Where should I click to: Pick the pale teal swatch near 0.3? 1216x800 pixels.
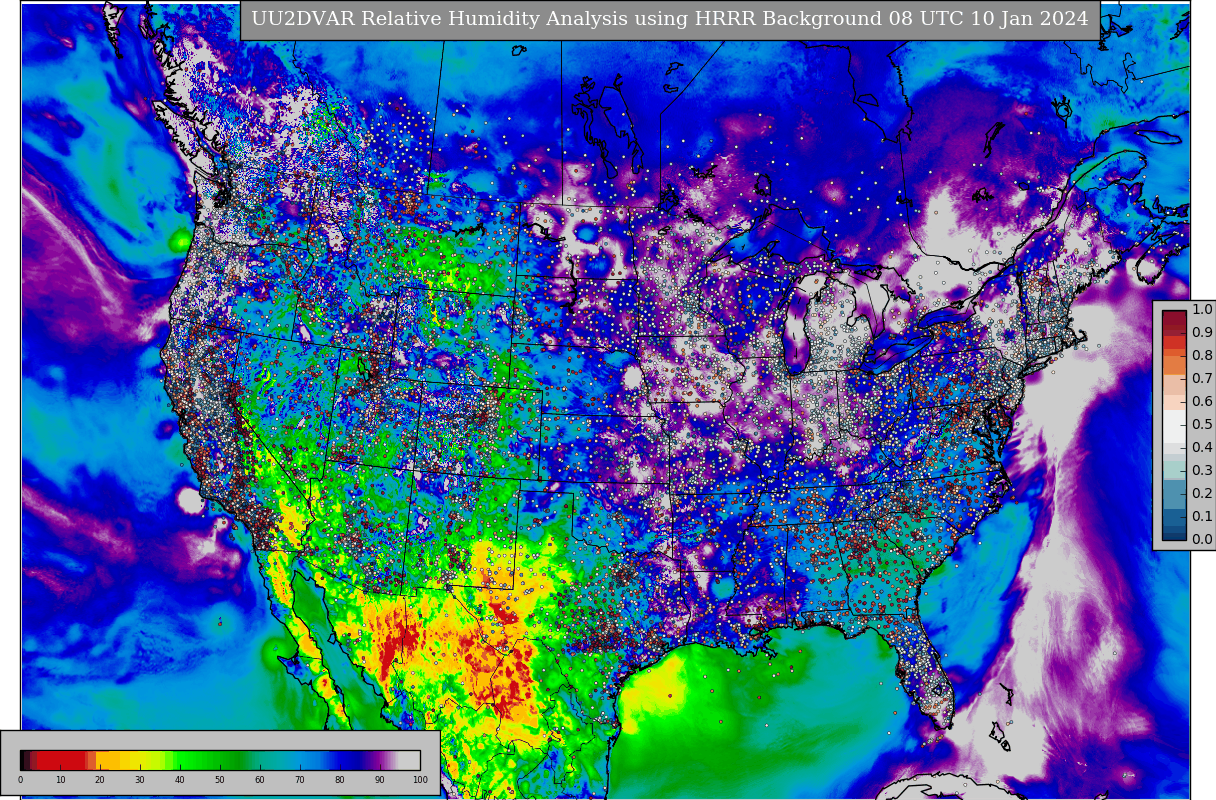coord(1174,470)
